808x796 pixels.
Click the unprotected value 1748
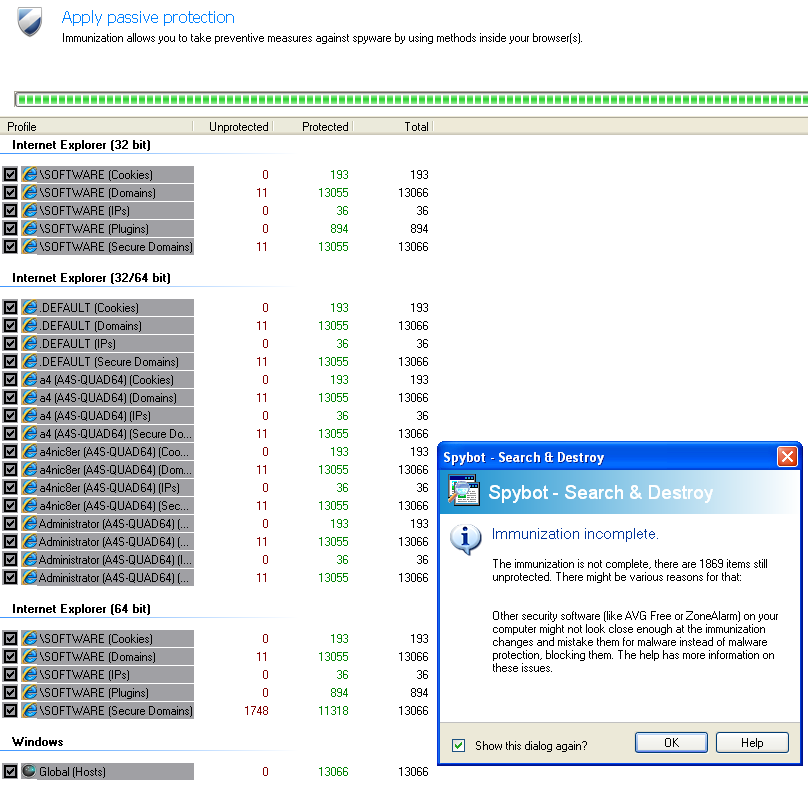[256, 711]
